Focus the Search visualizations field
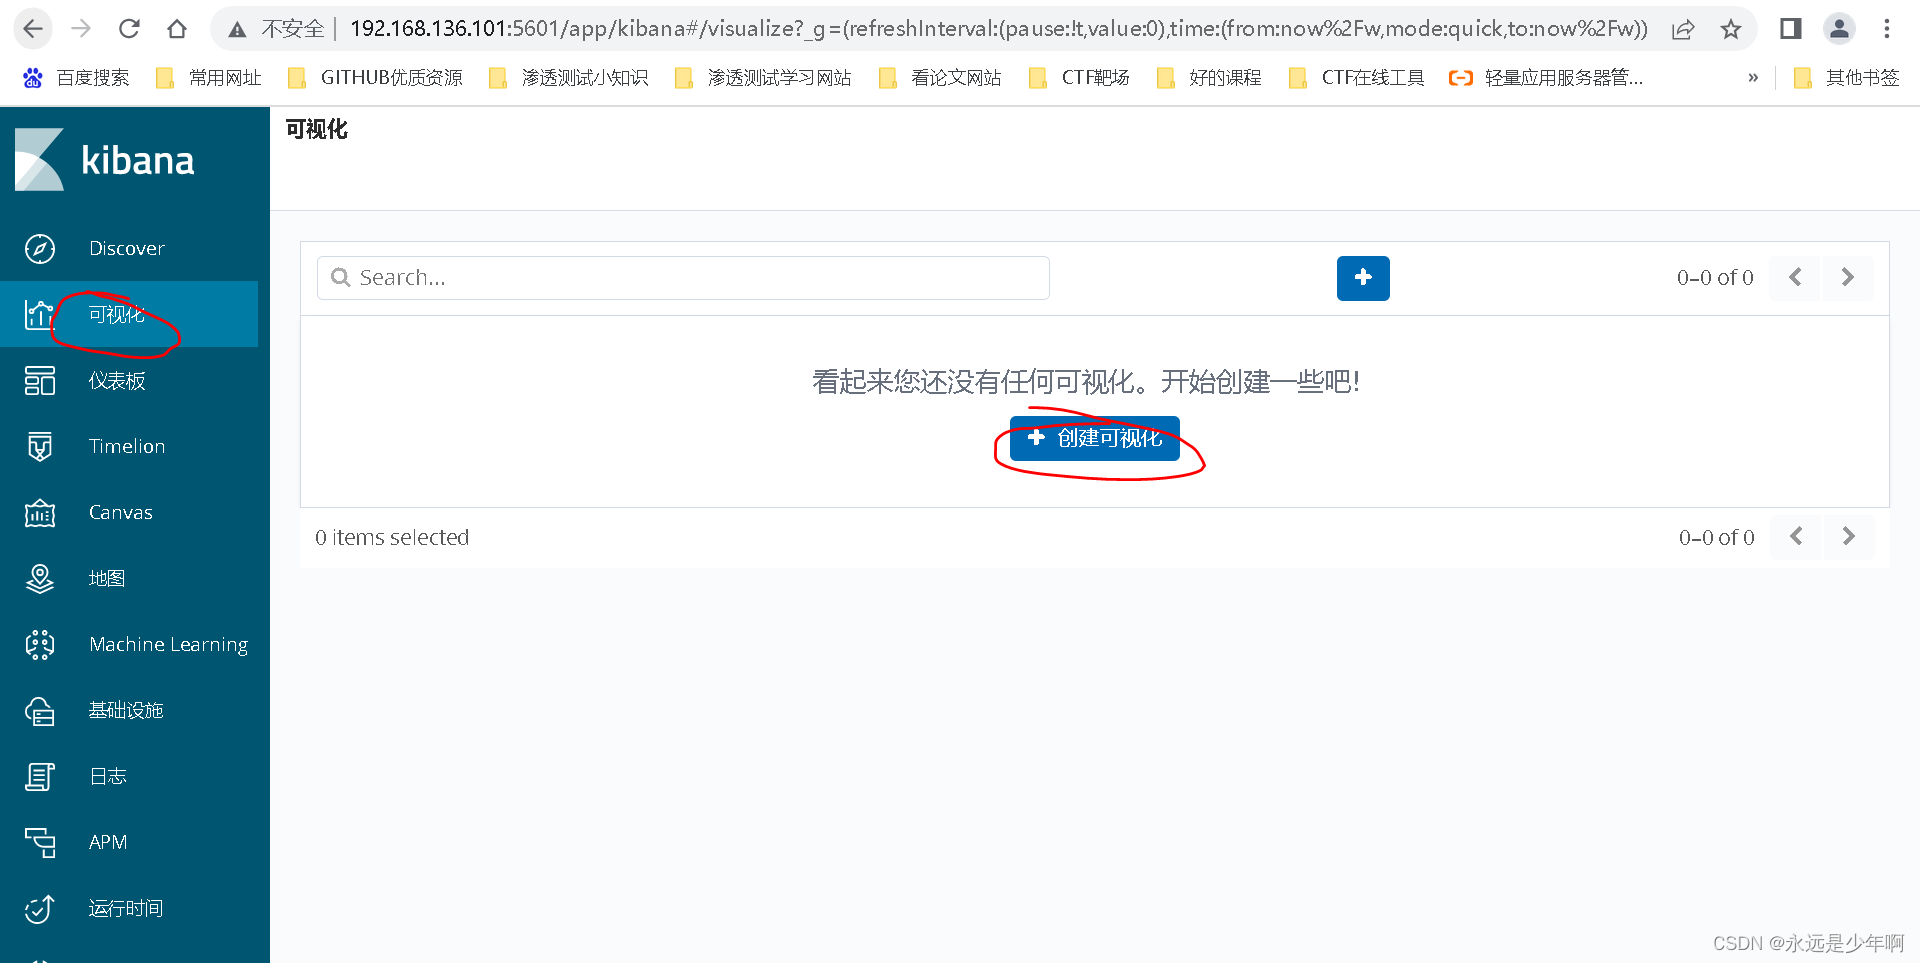Viewport: 1920px width, 963px height. pos(683,278)
